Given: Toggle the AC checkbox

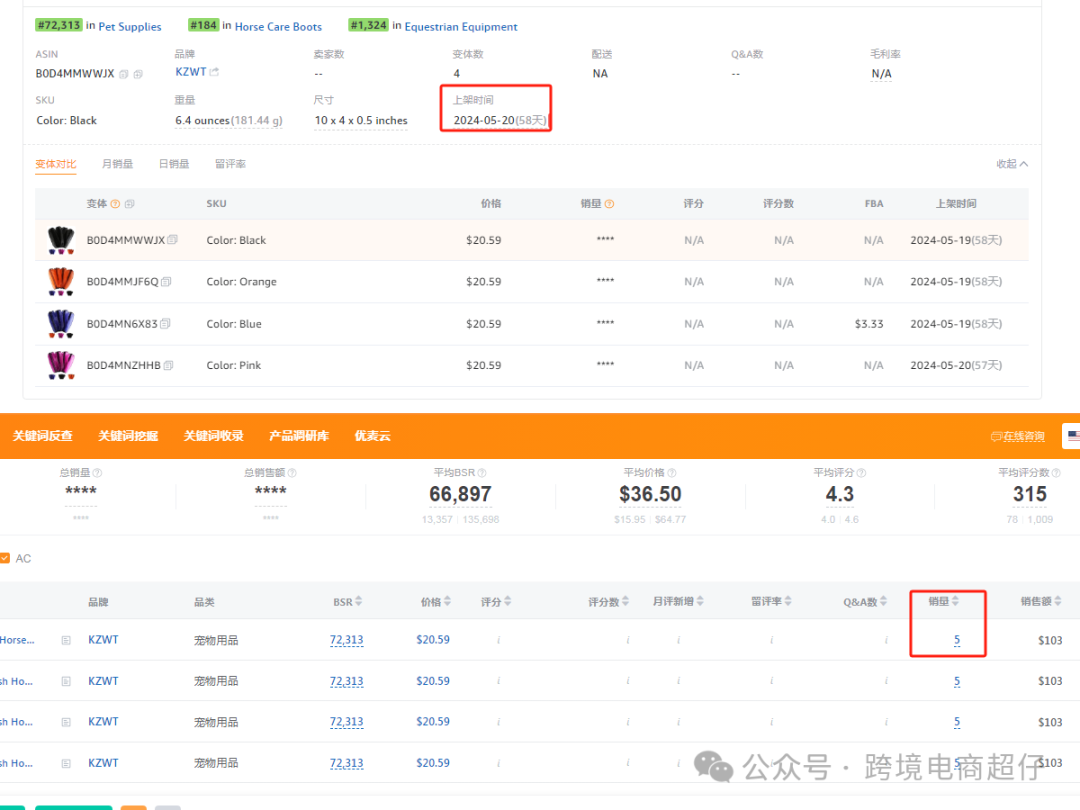Looking at the screenshot, I should coord(5,558).
